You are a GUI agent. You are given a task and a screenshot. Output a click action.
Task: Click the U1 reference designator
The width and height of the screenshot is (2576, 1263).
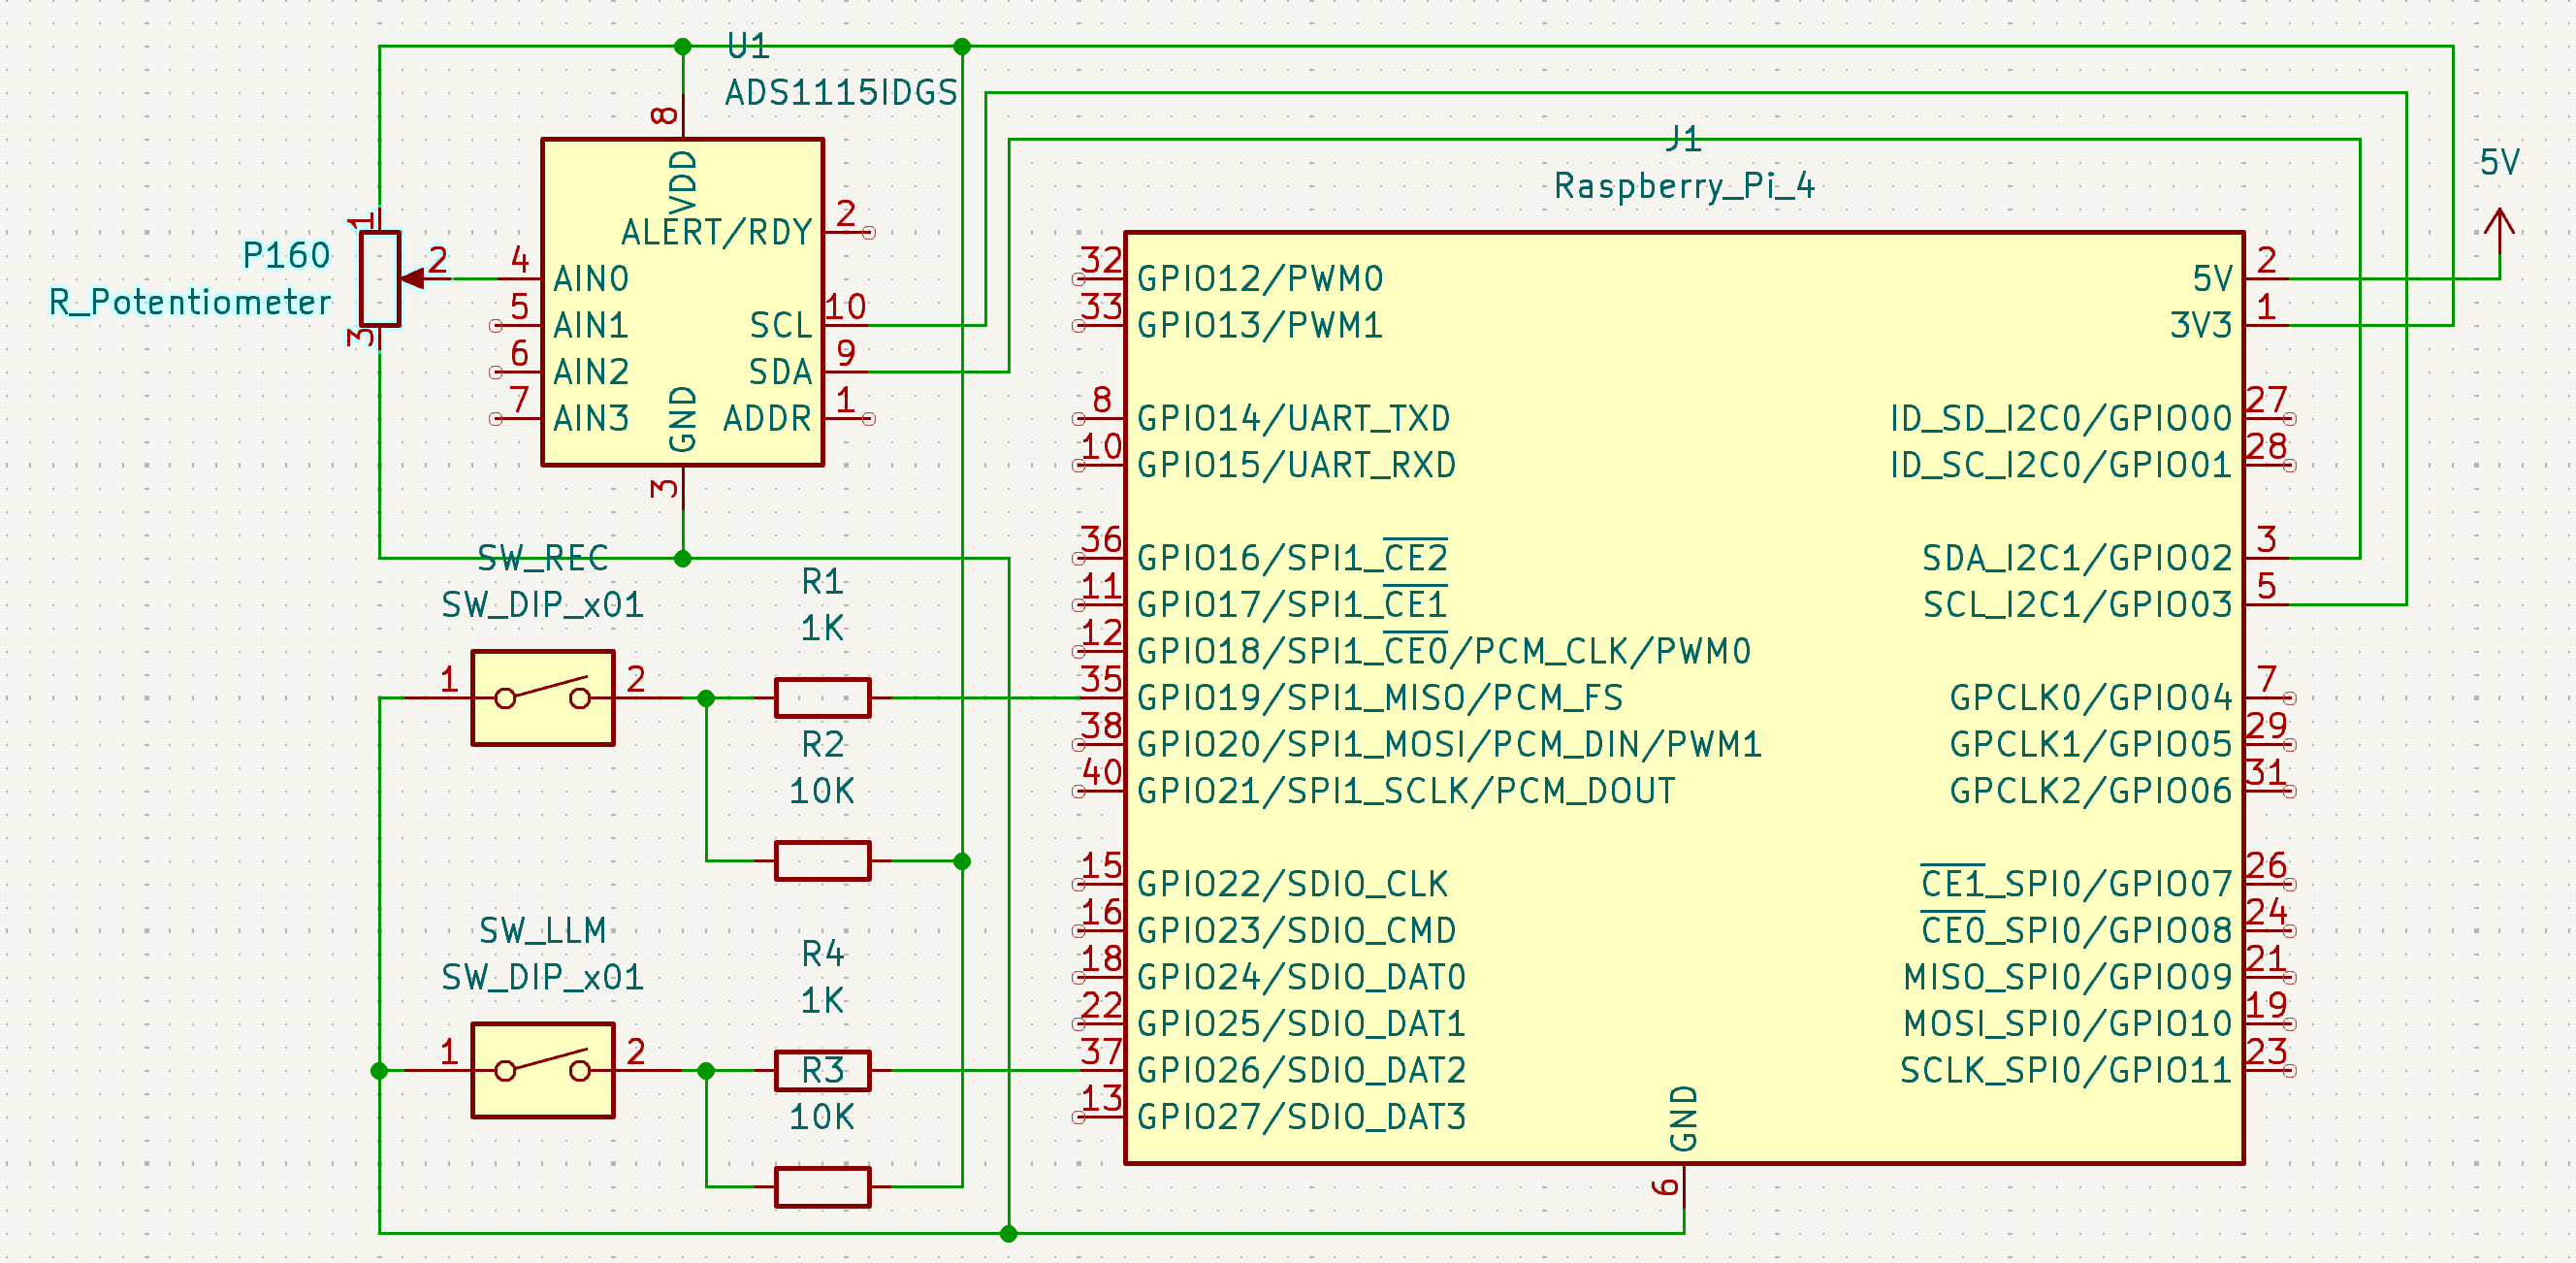click(748, 46)
